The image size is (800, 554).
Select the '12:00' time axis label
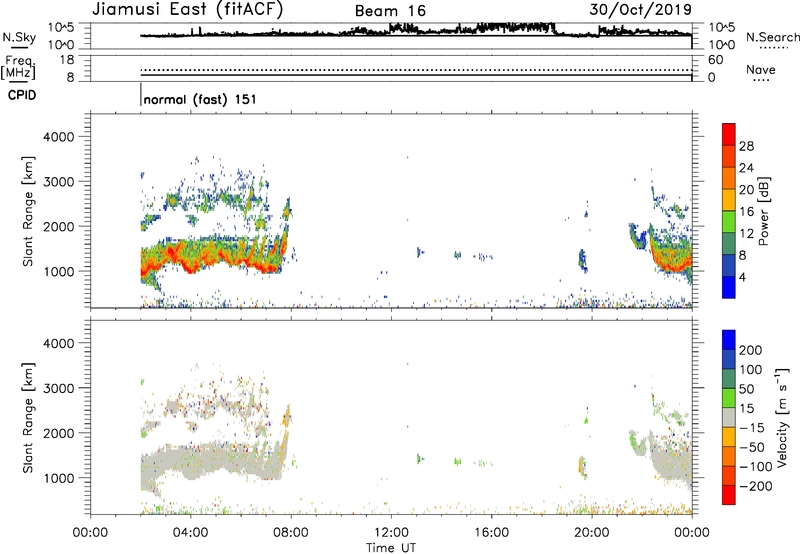[x=391, y=533]
